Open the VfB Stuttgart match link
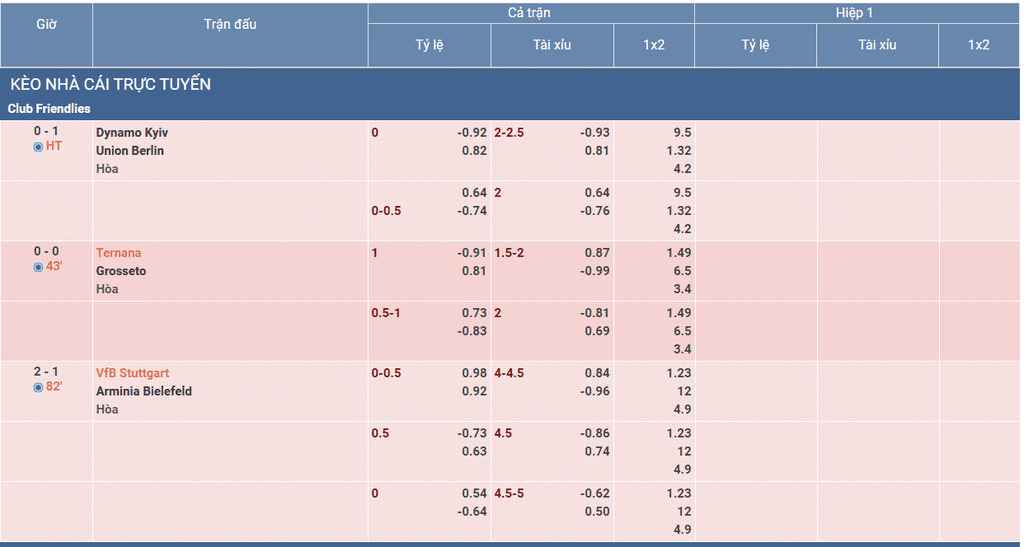The height and width of the screenshot is (547, 1024). tap(133, 373)
